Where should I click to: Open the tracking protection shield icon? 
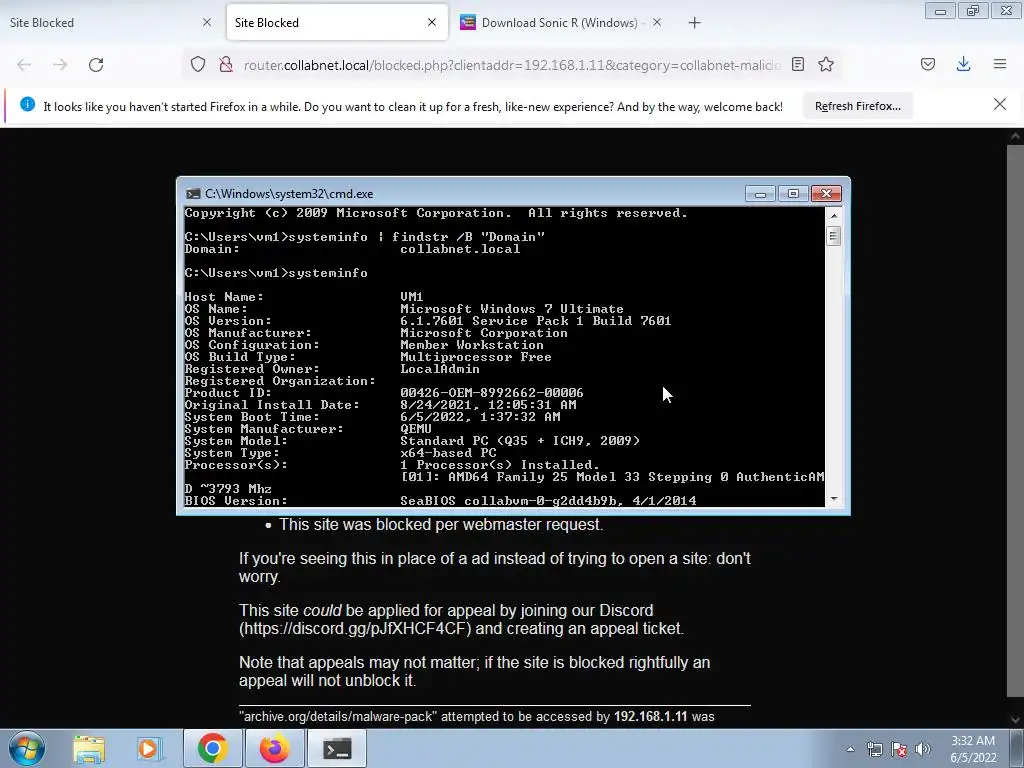(198, 64)
